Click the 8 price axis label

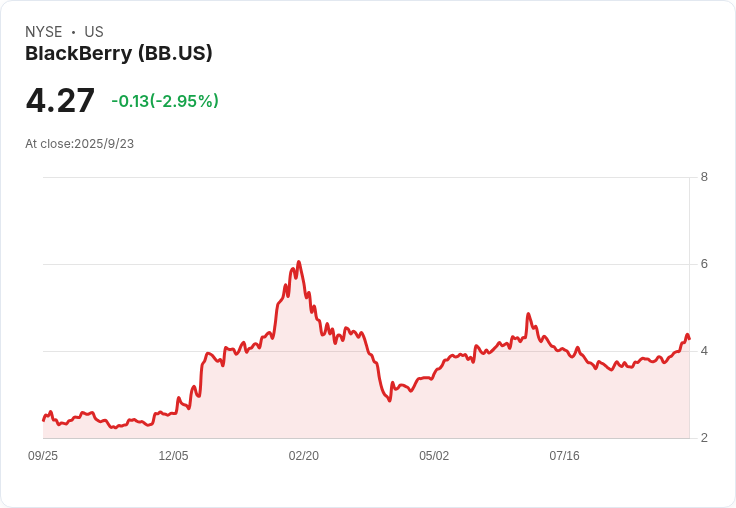point(704,177)
